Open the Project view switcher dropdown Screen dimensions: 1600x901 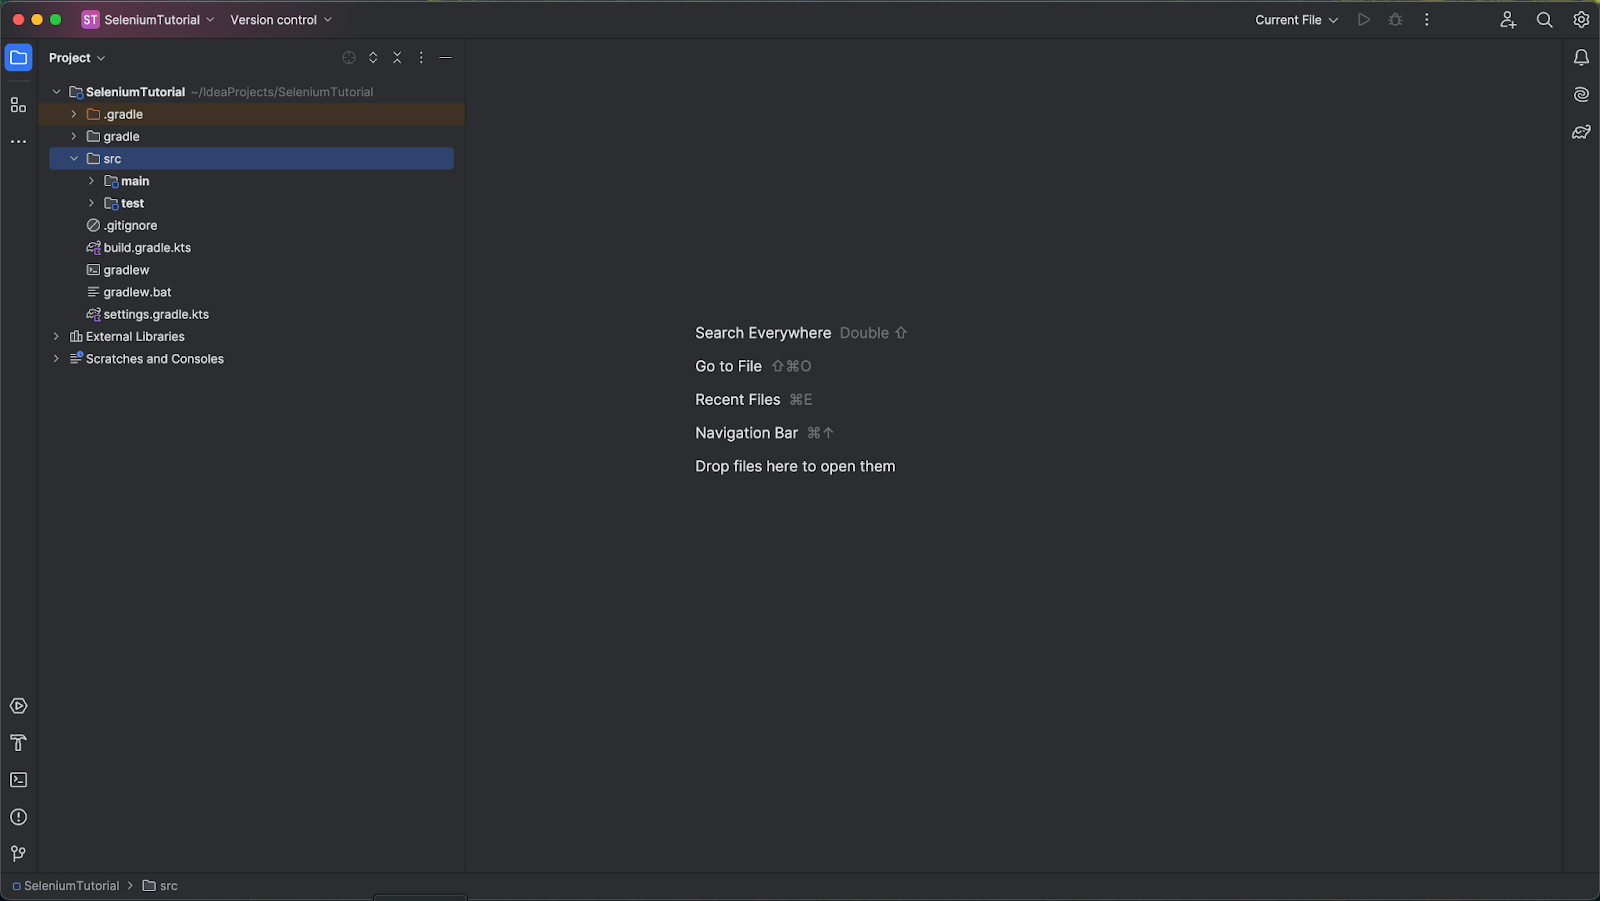pyautogui.click(x=77, y=57)
